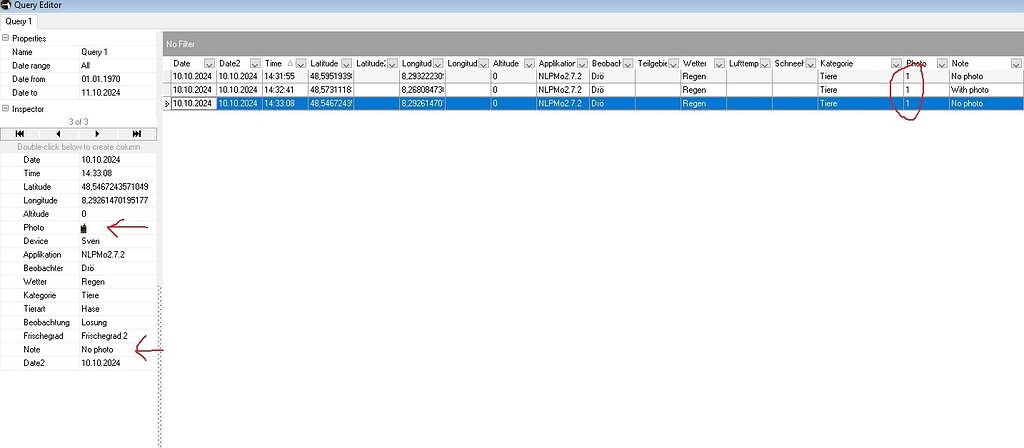The height and width of the screenshot is (448, 1024).
Task: Open the Beobachter column filter dropdown
Action: click(628, 63)
